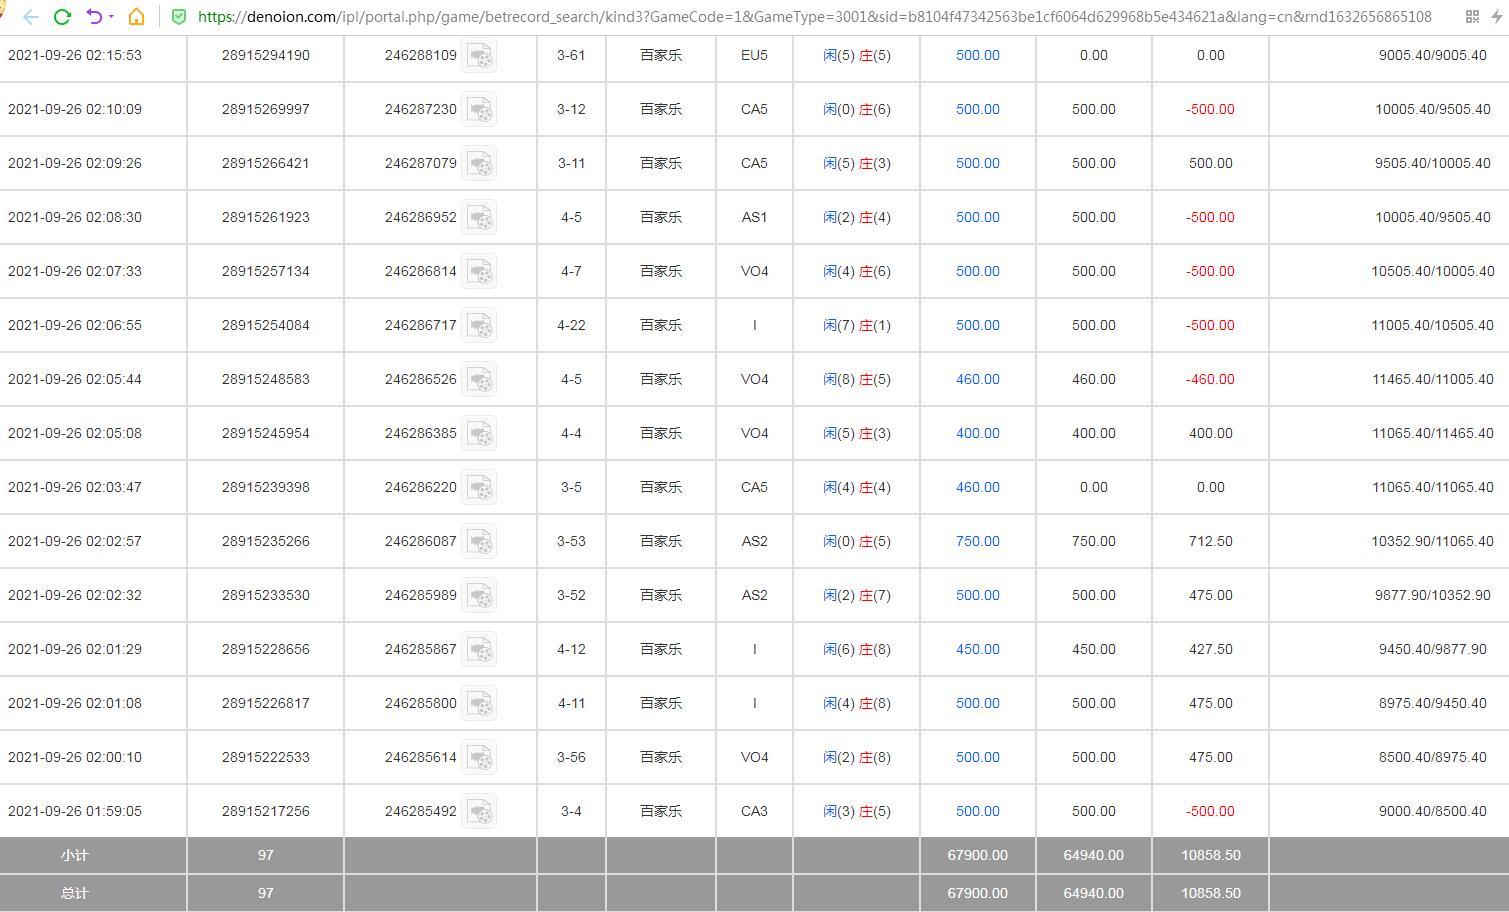The width and height of the screenshot is (1509, 912).
Task: Select grand total bet 67900.00 in 总计 row
Action: [978, 894]
